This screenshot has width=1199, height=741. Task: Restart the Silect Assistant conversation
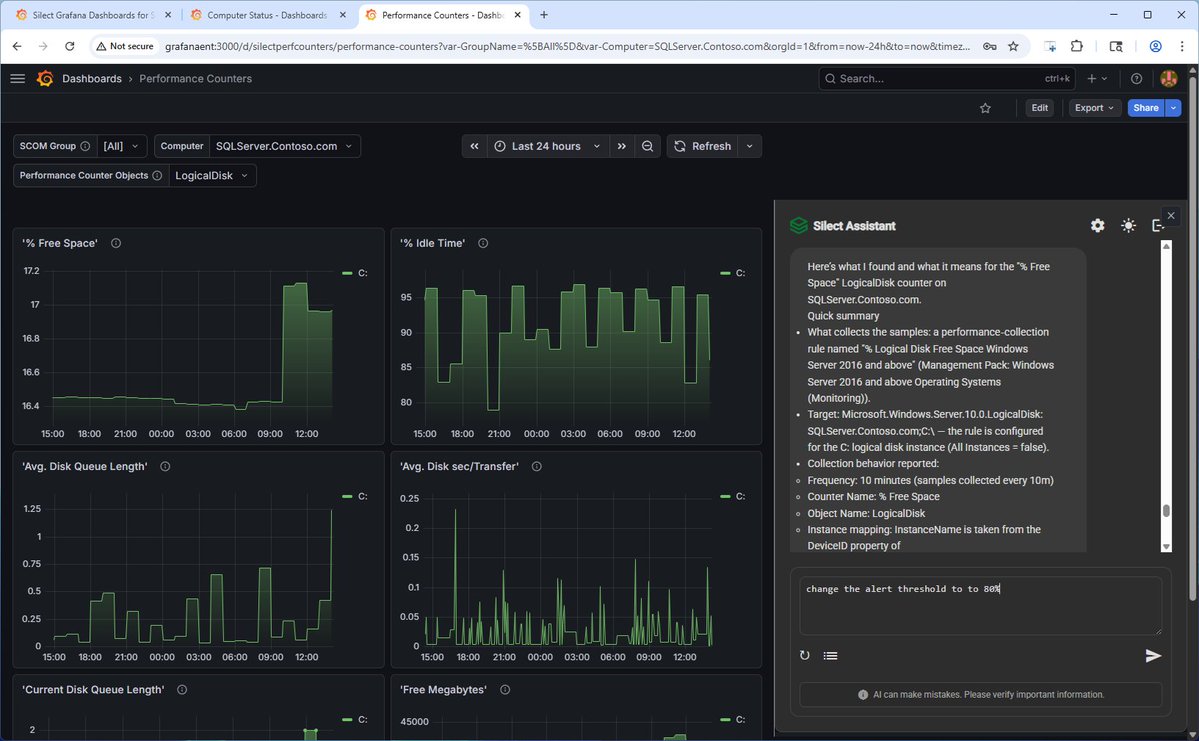pos(805,655)
